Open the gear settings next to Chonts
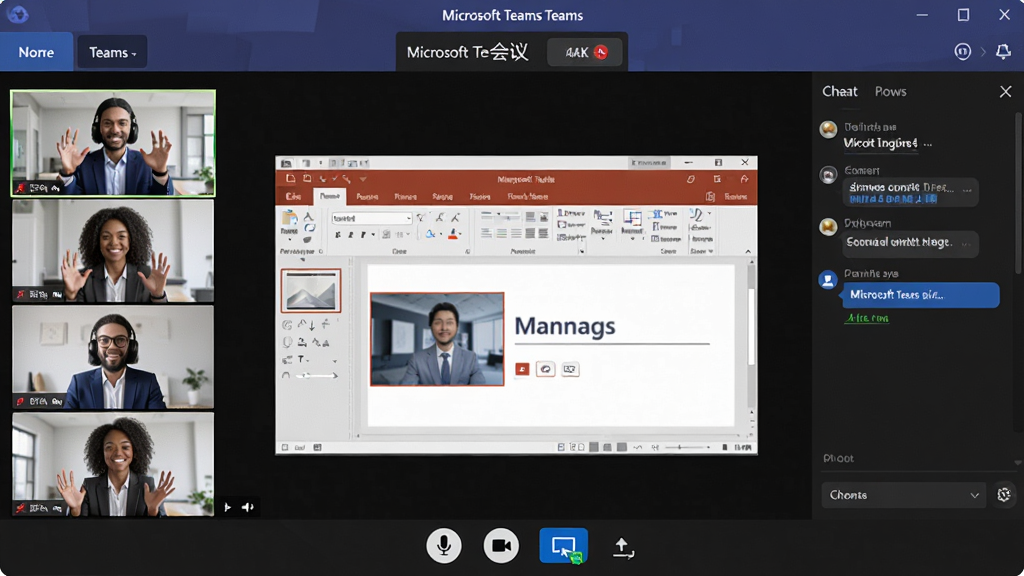 (1004, 495)
